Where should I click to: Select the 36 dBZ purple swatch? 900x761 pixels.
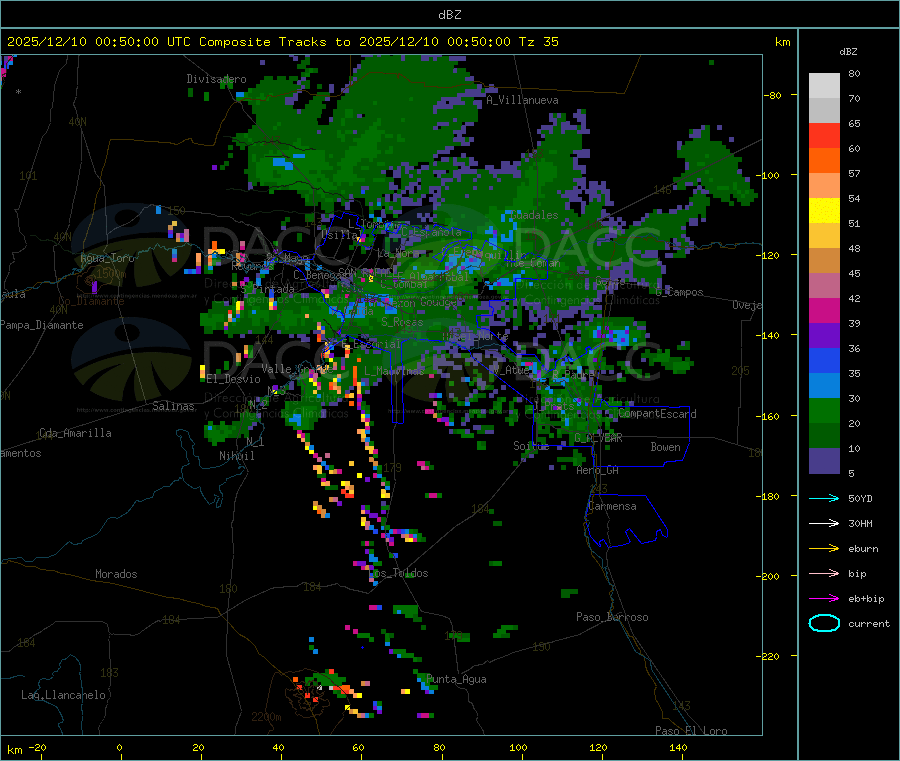pos(824,336)
